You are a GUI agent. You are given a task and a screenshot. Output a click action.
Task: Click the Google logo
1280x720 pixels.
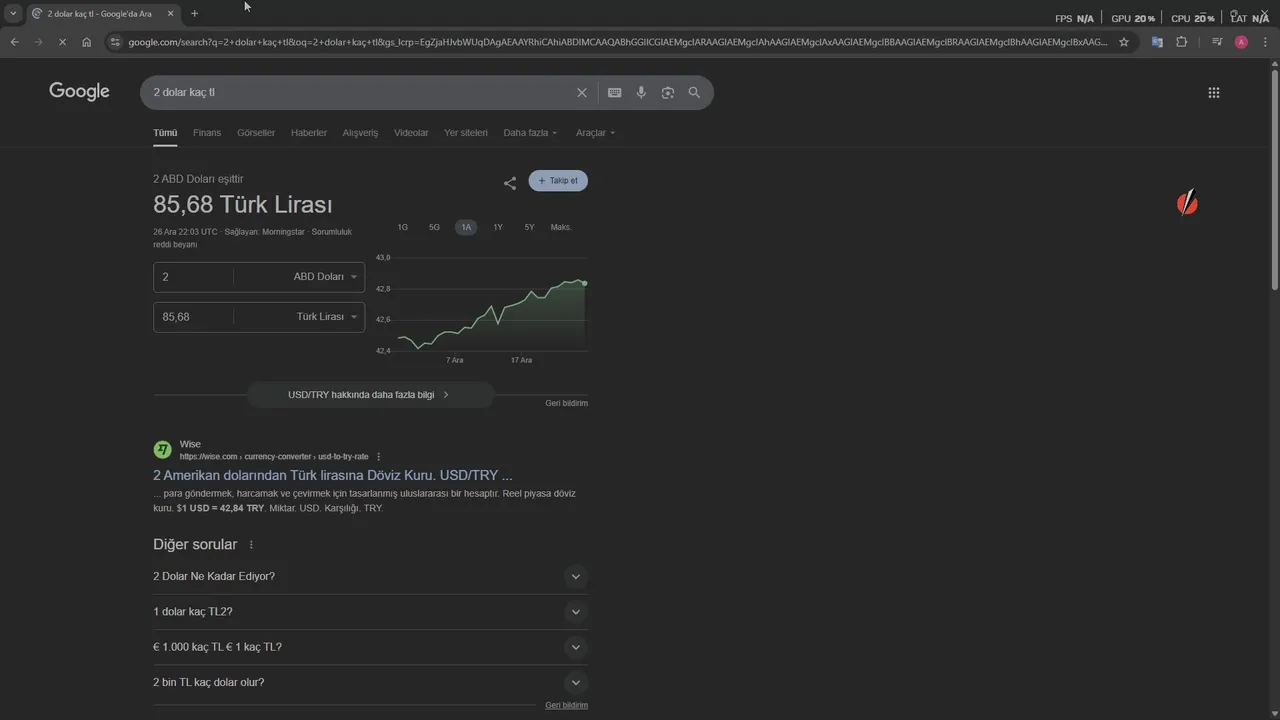[79, 91]
